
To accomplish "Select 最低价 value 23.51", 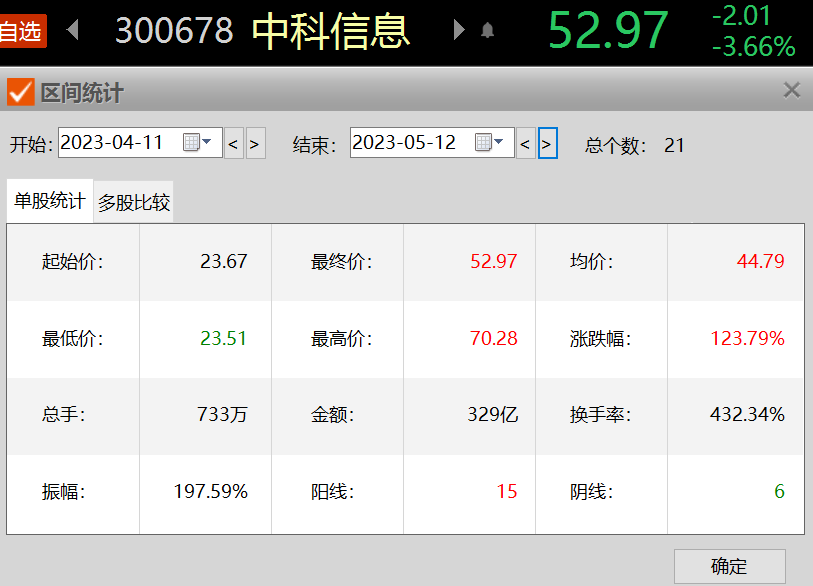I will pyautogui.click(x=223, y=339).
